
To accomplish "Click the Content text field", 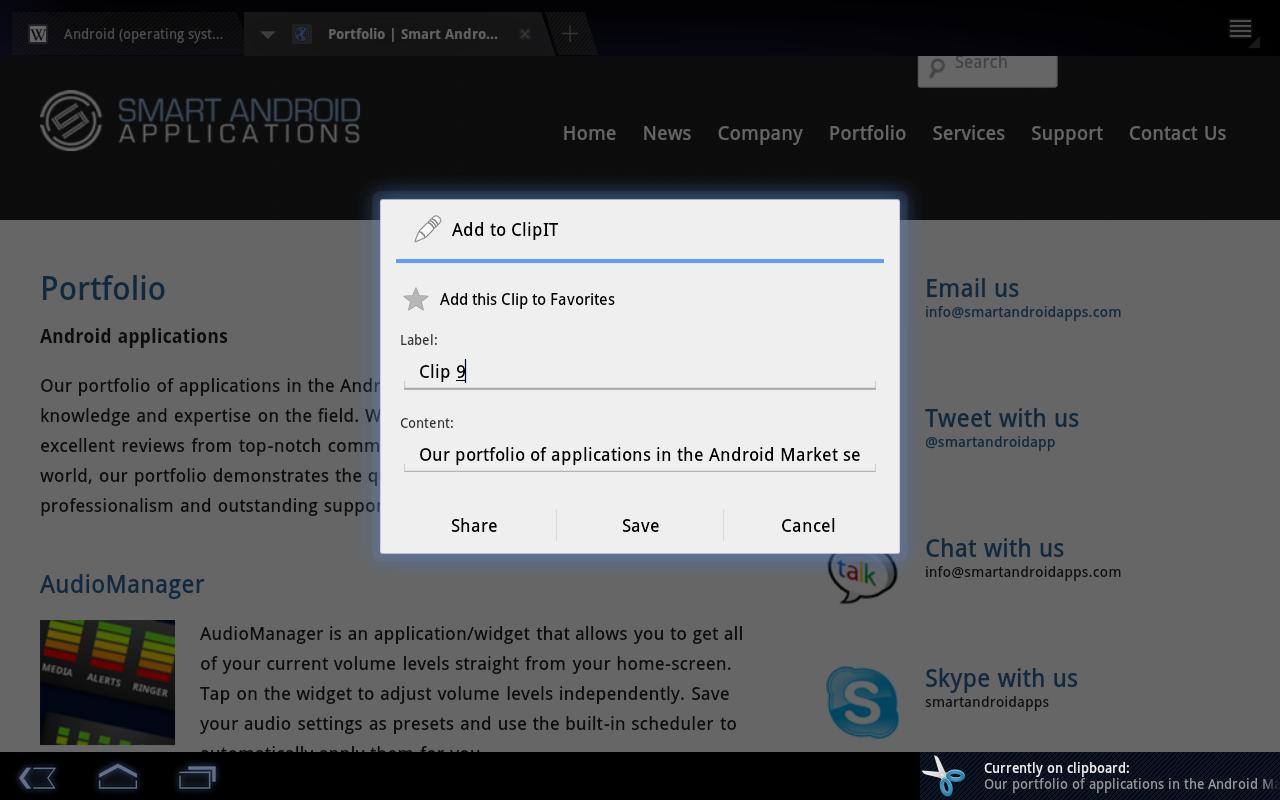I will [x=640, y=455].
